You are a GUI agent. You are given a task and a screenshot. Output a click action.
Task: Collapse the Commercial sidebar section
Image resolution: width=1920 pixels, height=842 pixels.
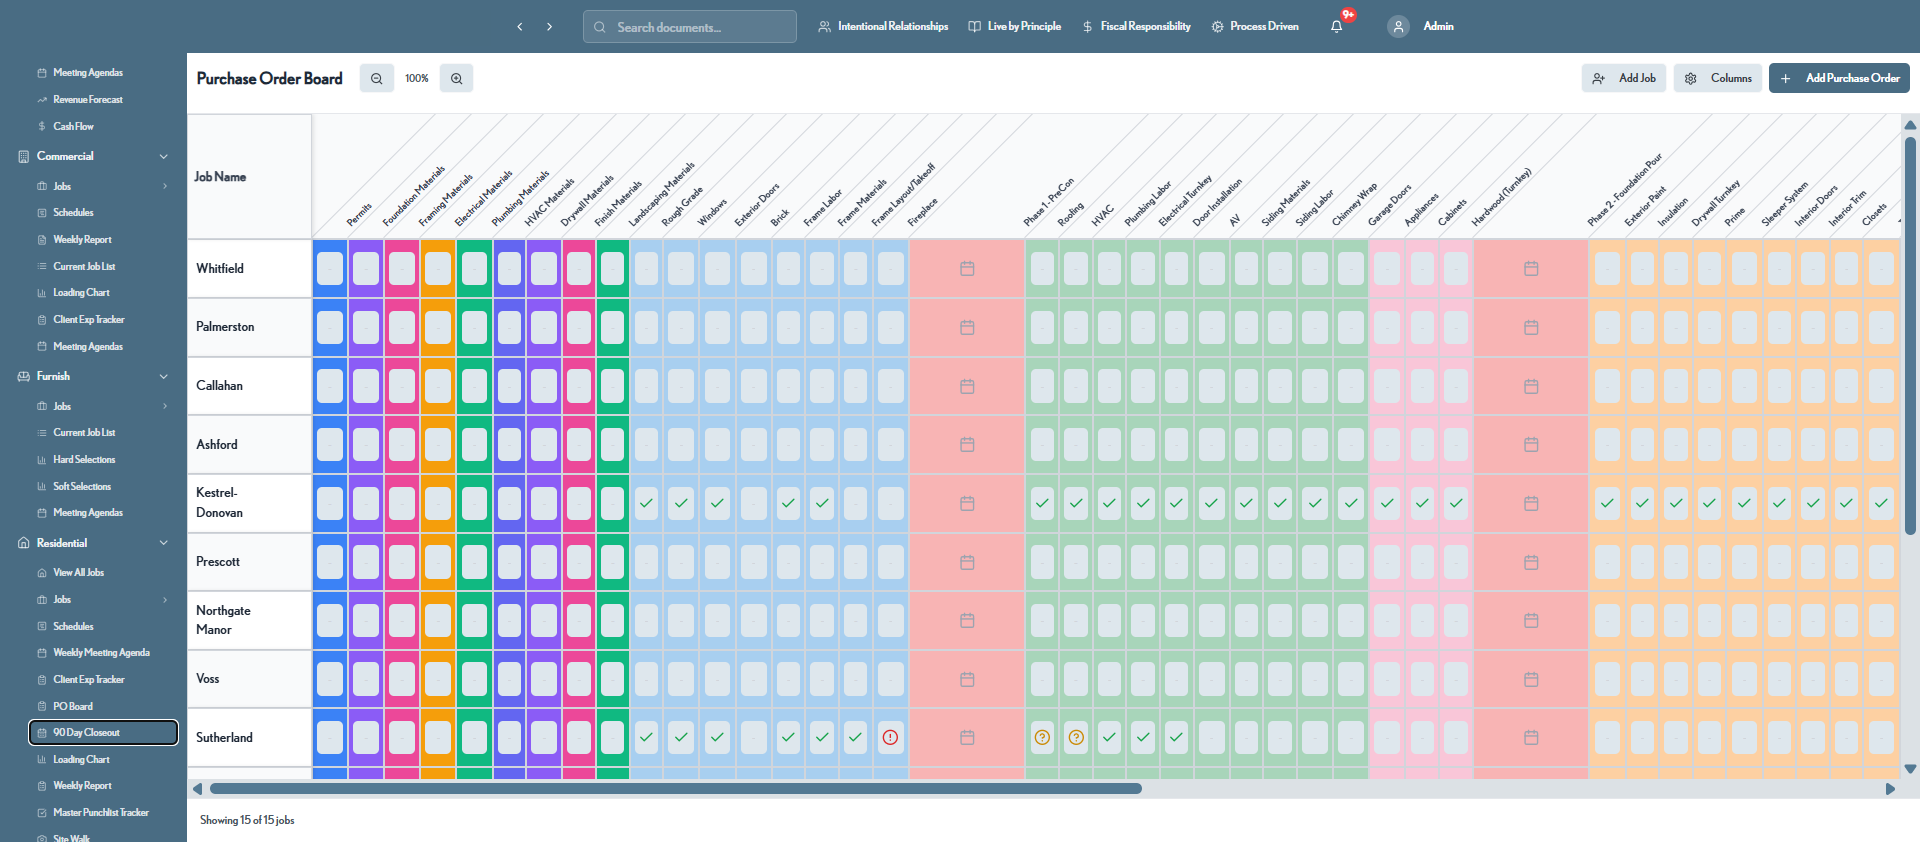pyautogui.click(x=164, y=156)
